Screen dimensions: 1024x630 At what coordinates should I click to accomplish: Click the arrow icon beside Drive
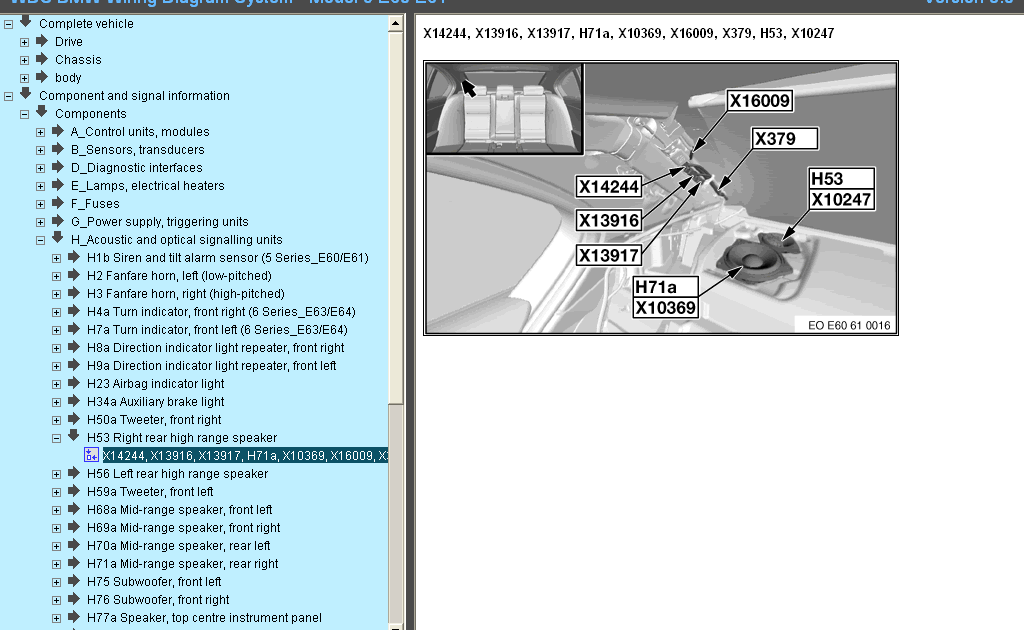[42, 41]
